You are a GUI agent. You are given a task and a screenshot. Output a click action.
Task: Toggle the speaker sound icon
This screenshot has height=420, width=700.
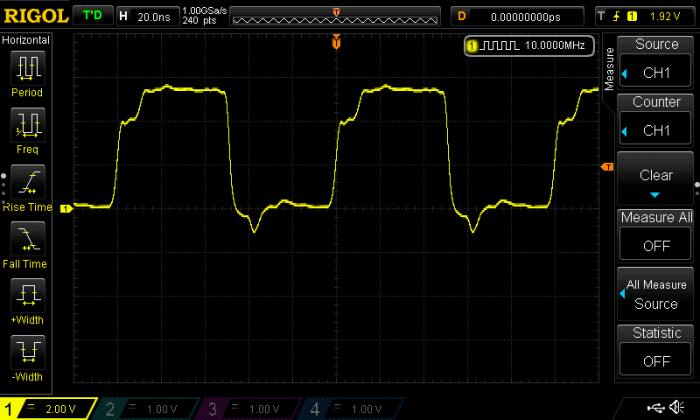(x=677, y=407)
